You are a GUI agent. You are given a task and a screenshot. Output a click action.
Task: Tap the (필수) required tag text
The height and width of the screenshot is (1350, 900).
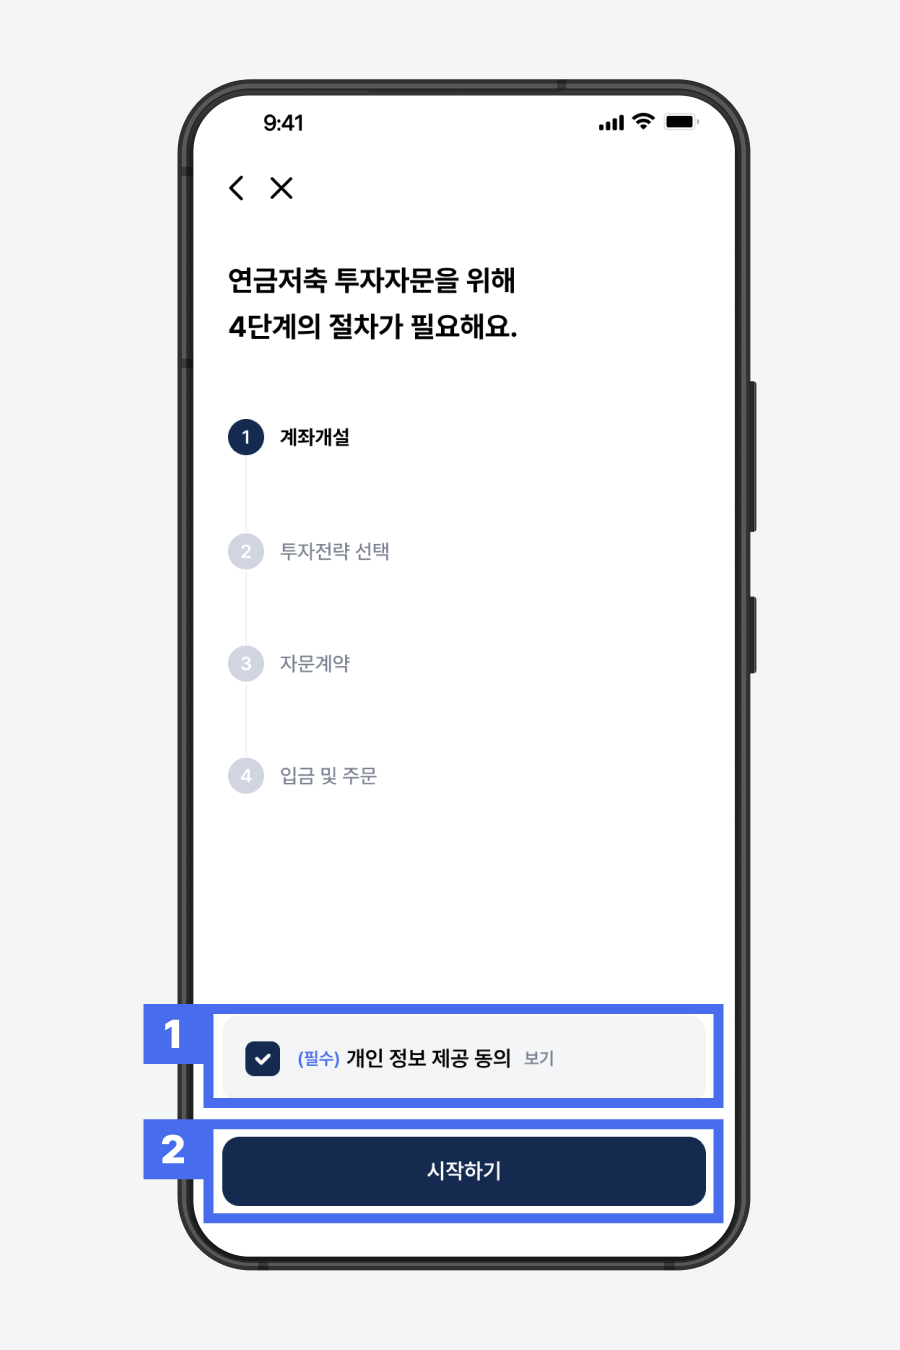pyautogui.click(x=319, y=1058)
